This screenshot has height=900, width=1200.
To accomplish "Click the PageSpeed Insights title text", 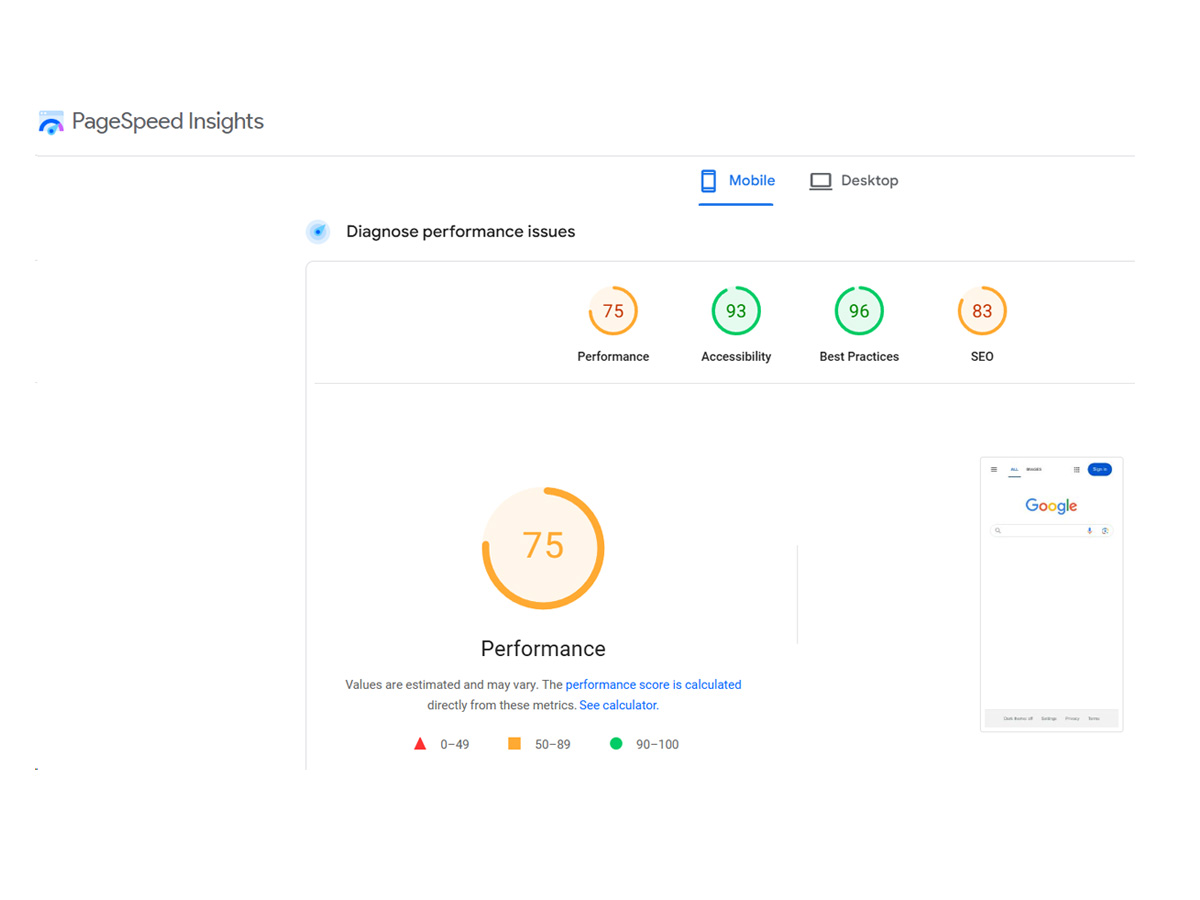I will pyautogui.click(x=168, y=121).
